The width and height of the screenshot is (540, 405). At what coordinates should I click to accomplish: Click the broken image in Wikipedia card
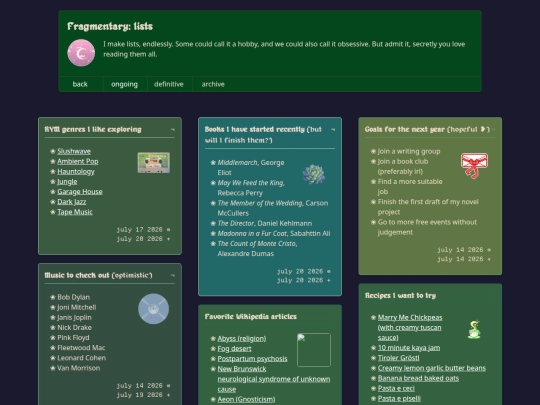pos(314,350)
